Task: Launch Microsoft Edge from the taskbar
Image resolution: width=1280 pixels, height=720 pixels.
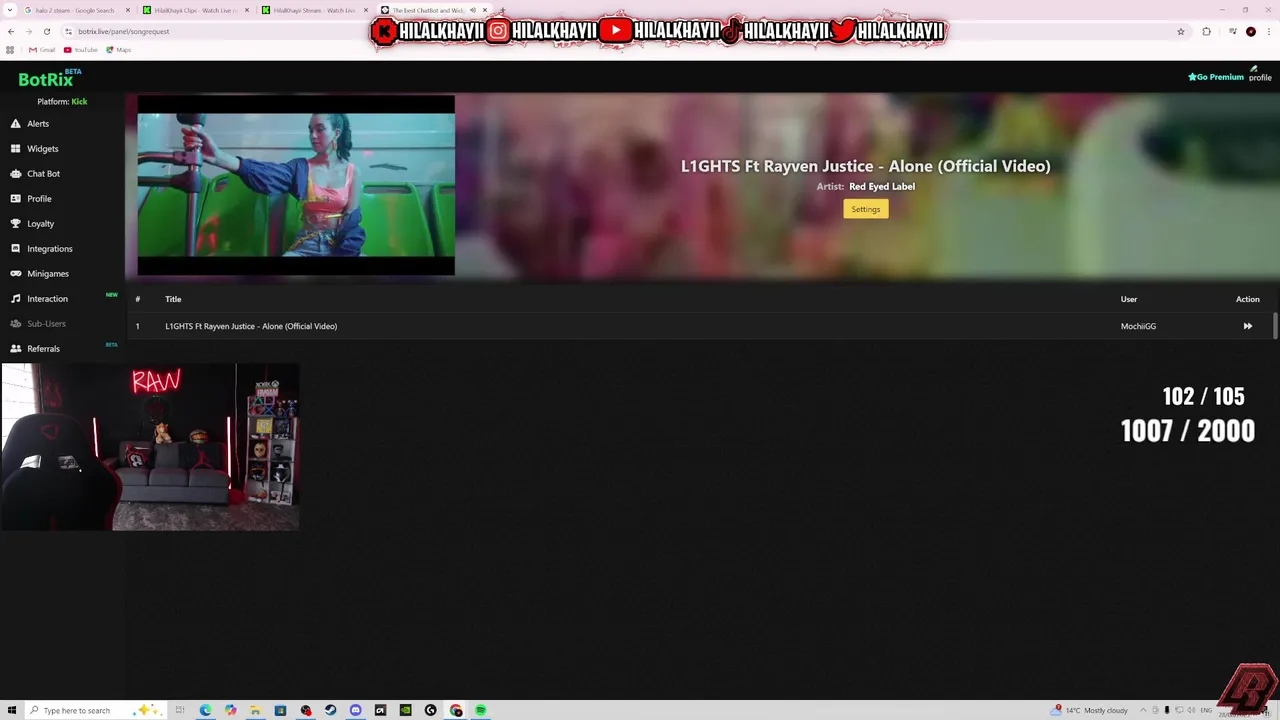Action: 205,710
